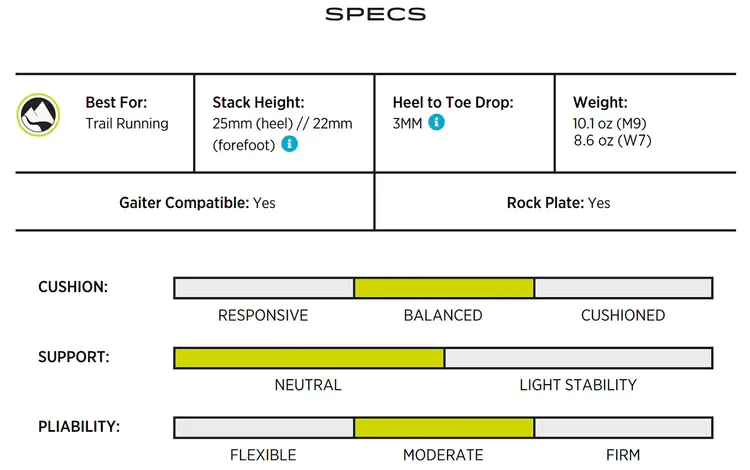
Task: Select the Balanced cushion bar segment
Action: coord(444,288)
